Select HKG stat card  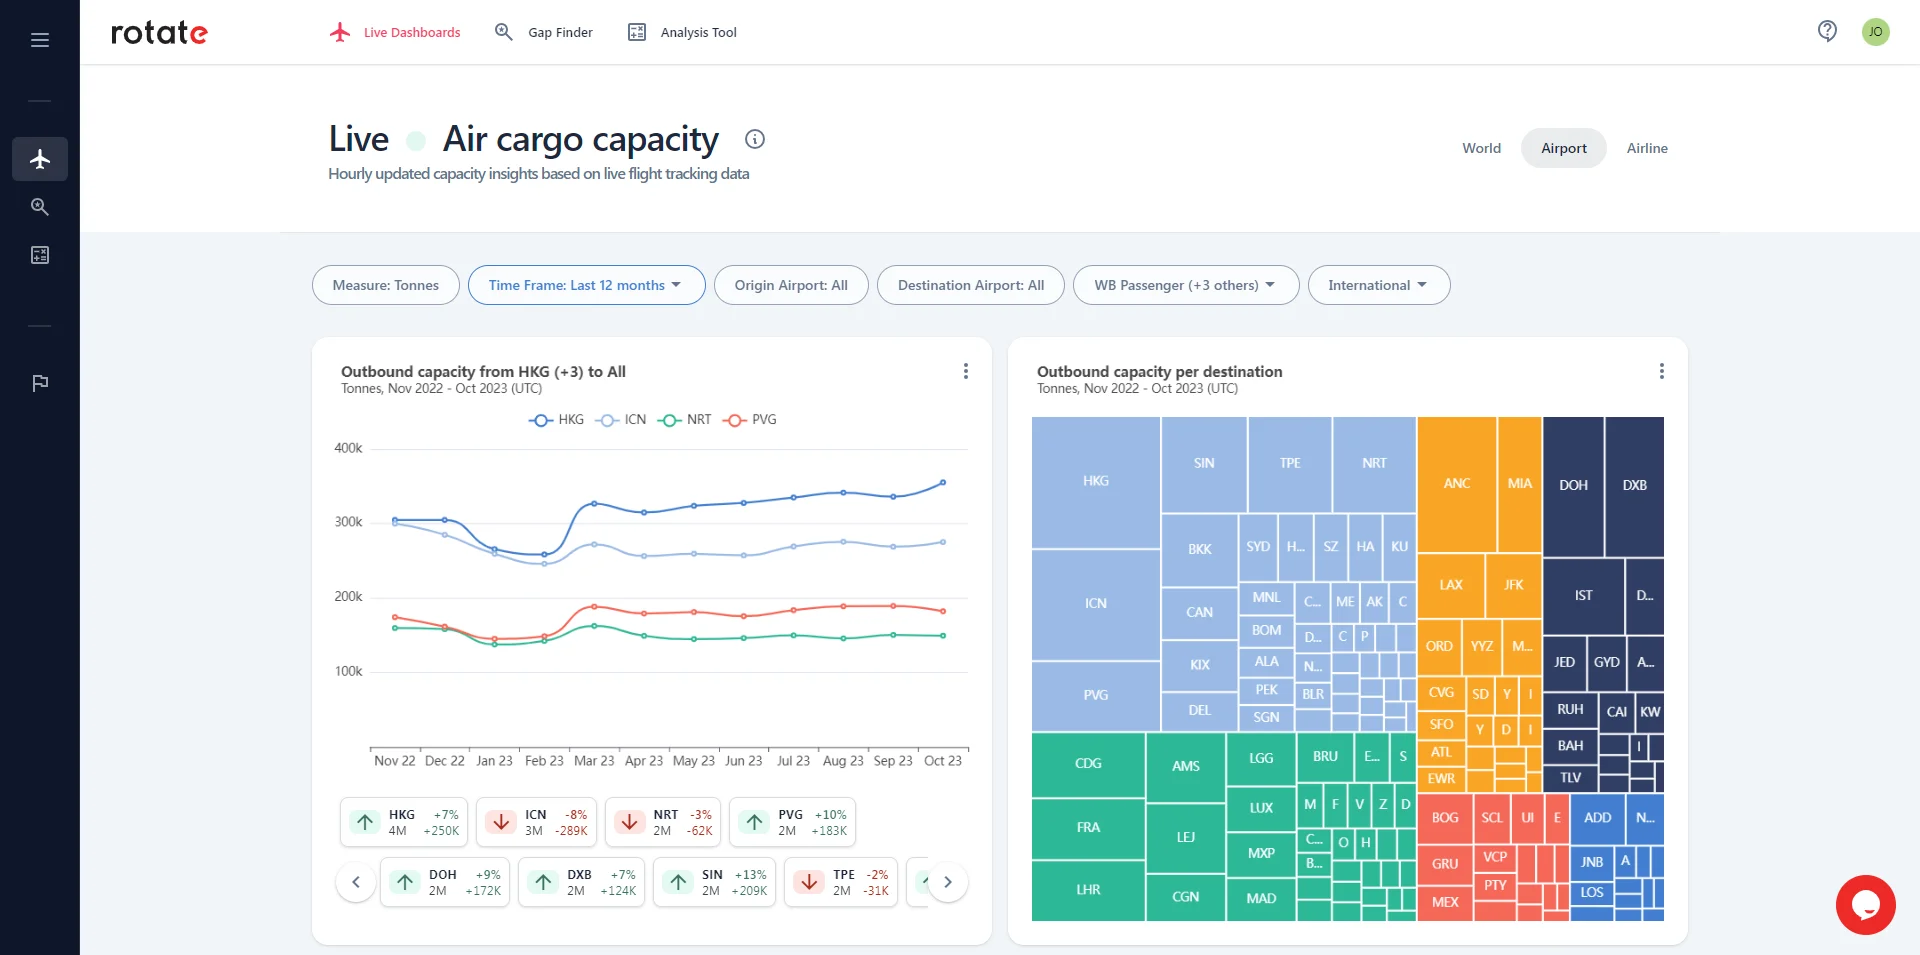point(404,822)
